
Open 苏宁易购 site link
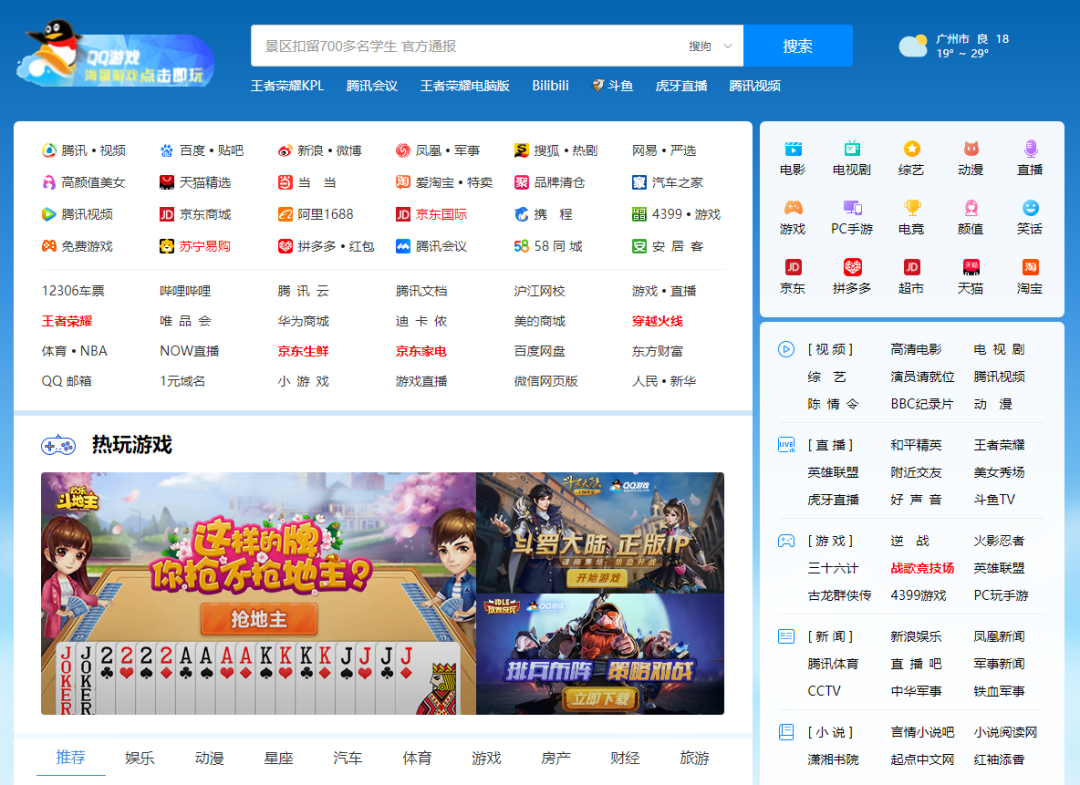click(195, 246)
